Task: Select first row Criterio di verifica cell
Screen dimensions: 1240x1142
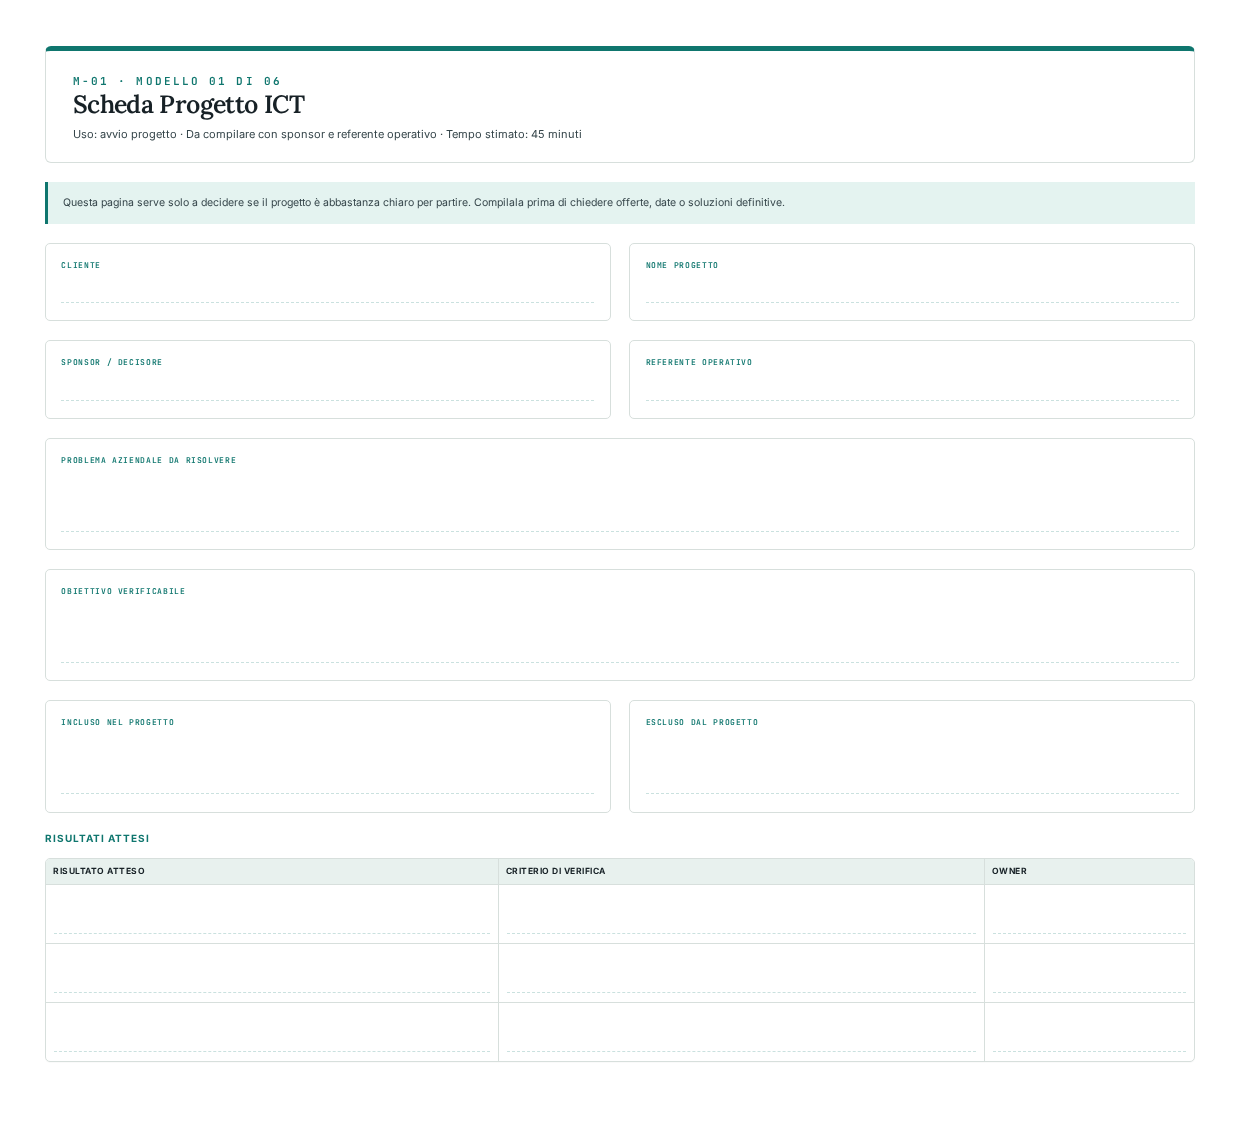Action: point(741,914)
